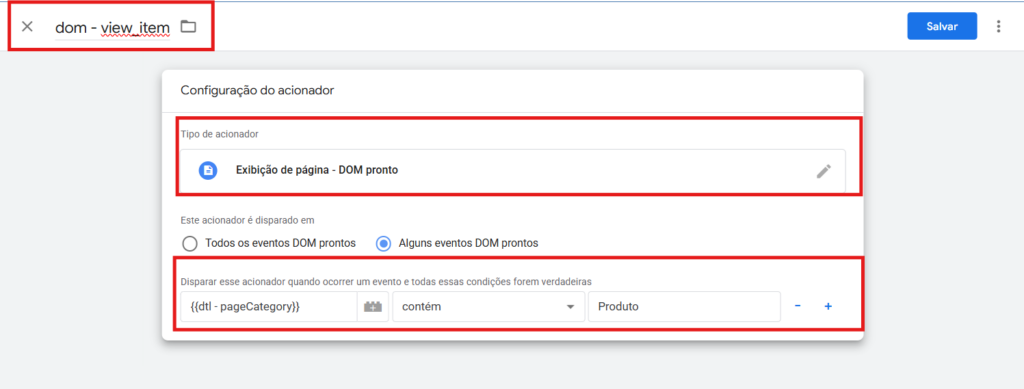Image resolution: width=1024 pixels, height=389 pixels.
Task: Select Todos os eventos DOM prontos radio
Action: point(189,243)
